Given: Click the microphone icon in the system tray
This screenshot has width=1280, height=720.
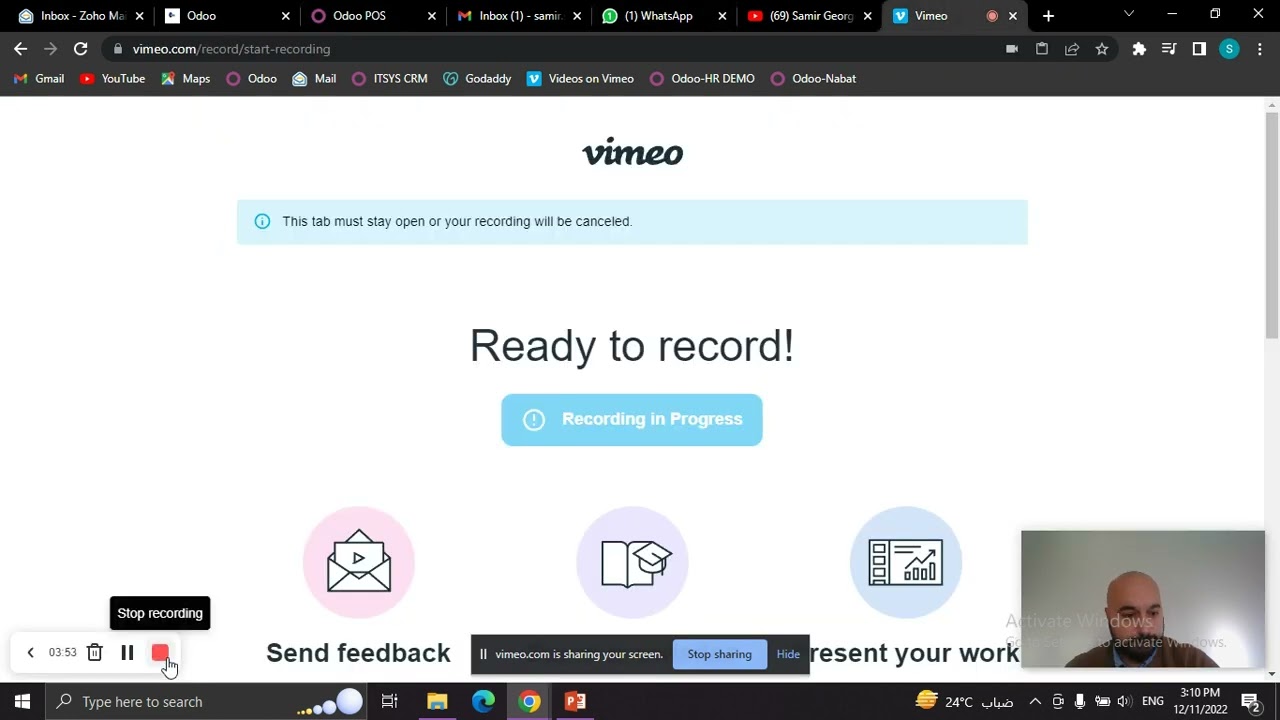Looking at the screenshot, I should point(1080,702).
